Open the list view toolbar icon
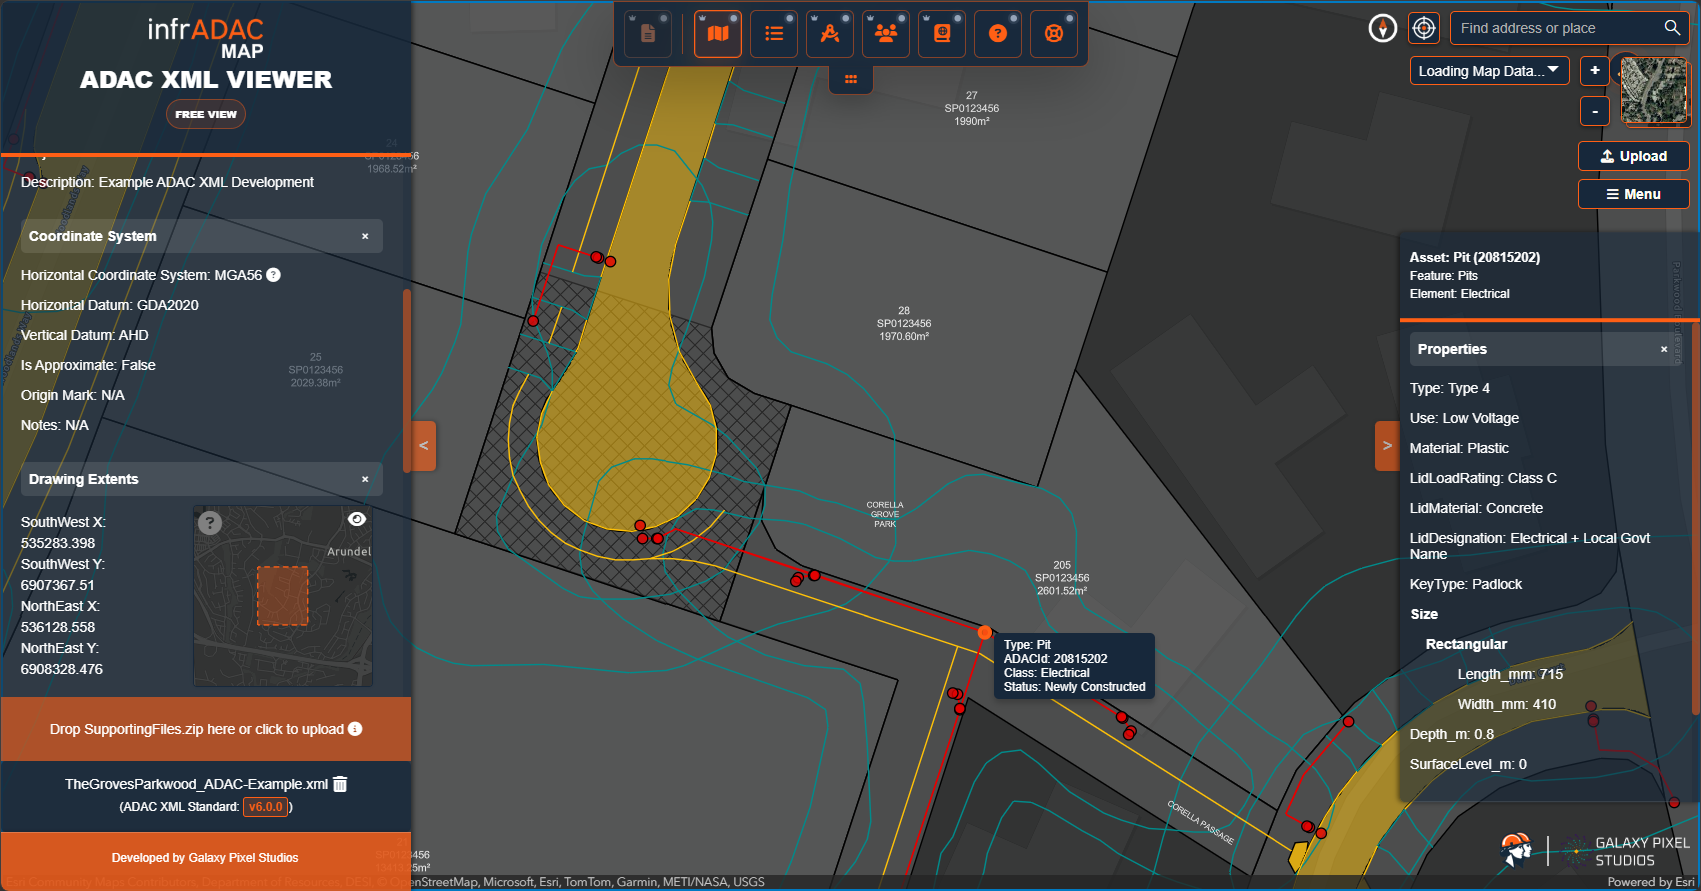Viewport: 1701px width, 891px height. point(774,33)
